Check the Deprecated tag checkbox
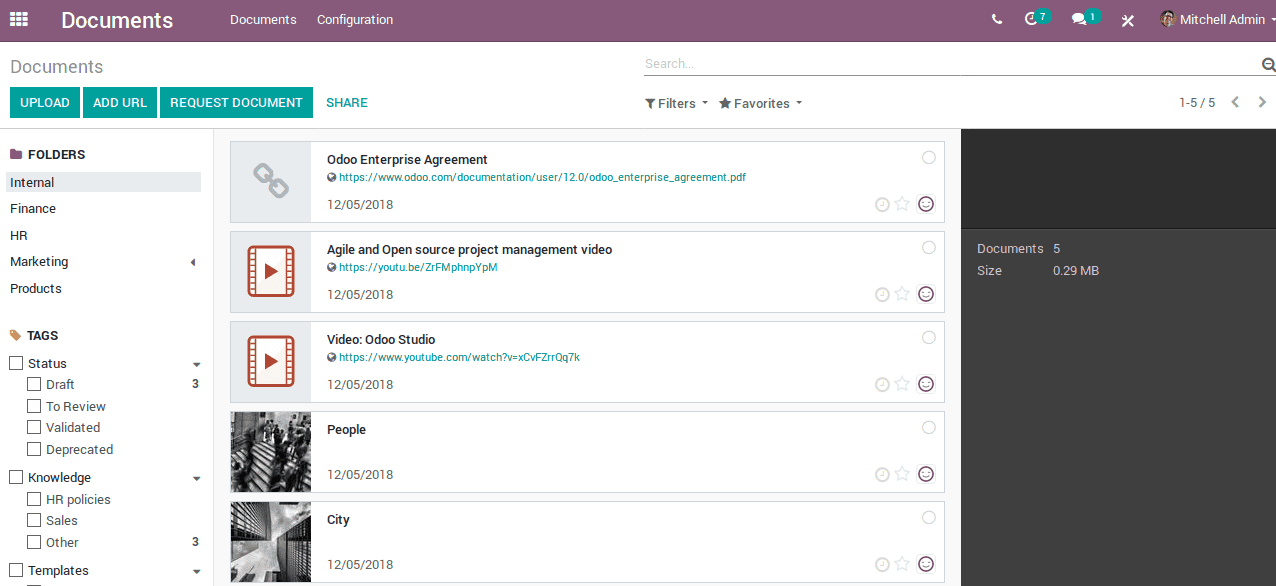This screenshot has width=1276, height=586. click(34, 449)
